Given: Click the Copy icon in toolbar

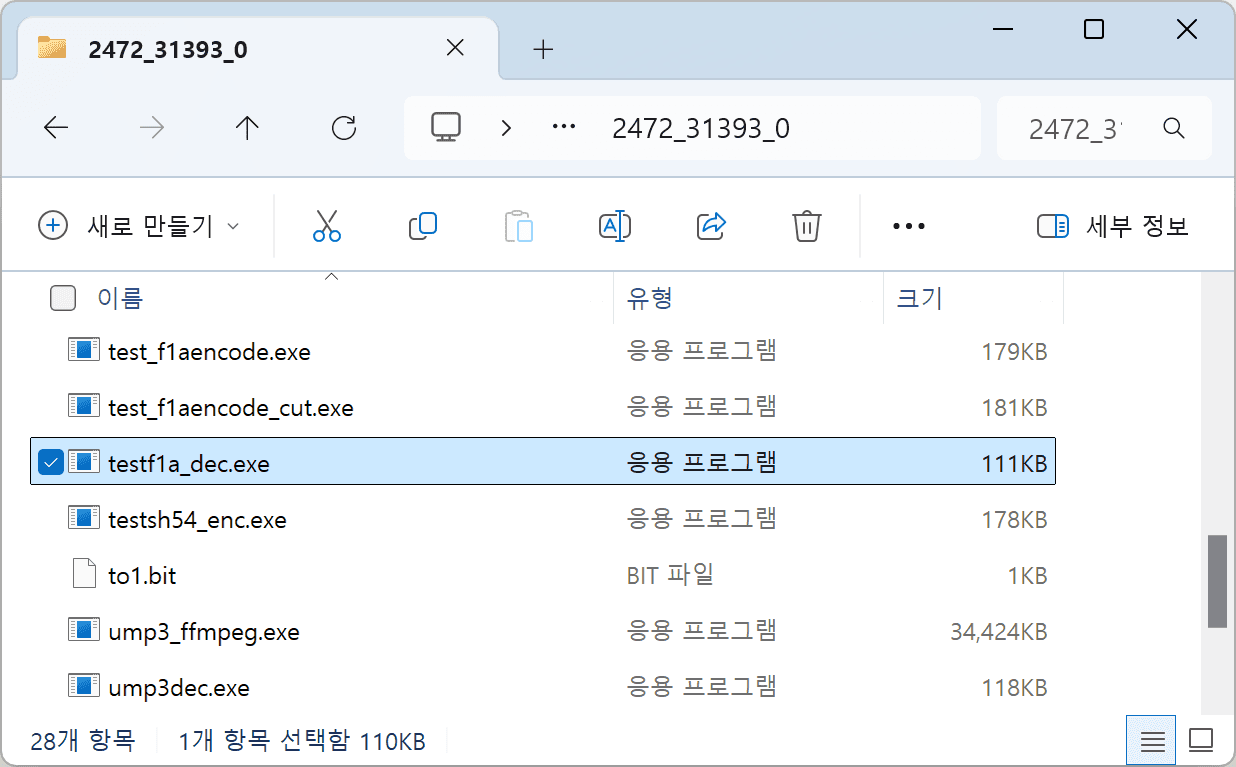Looking at the screenshot, I should click(x=422, y=226).
